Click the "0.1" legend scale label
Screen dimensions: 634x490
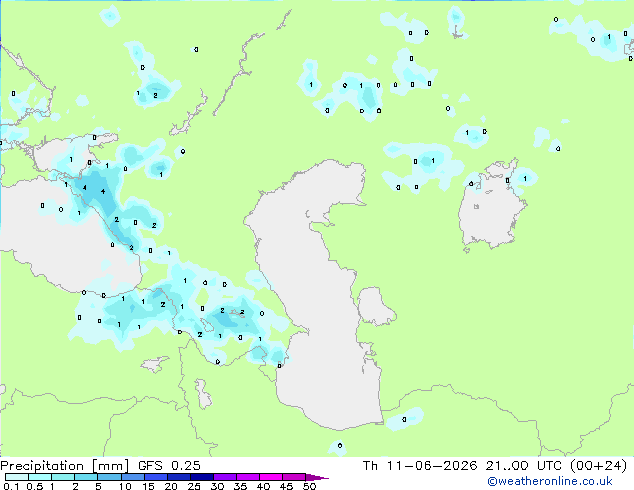11,486
